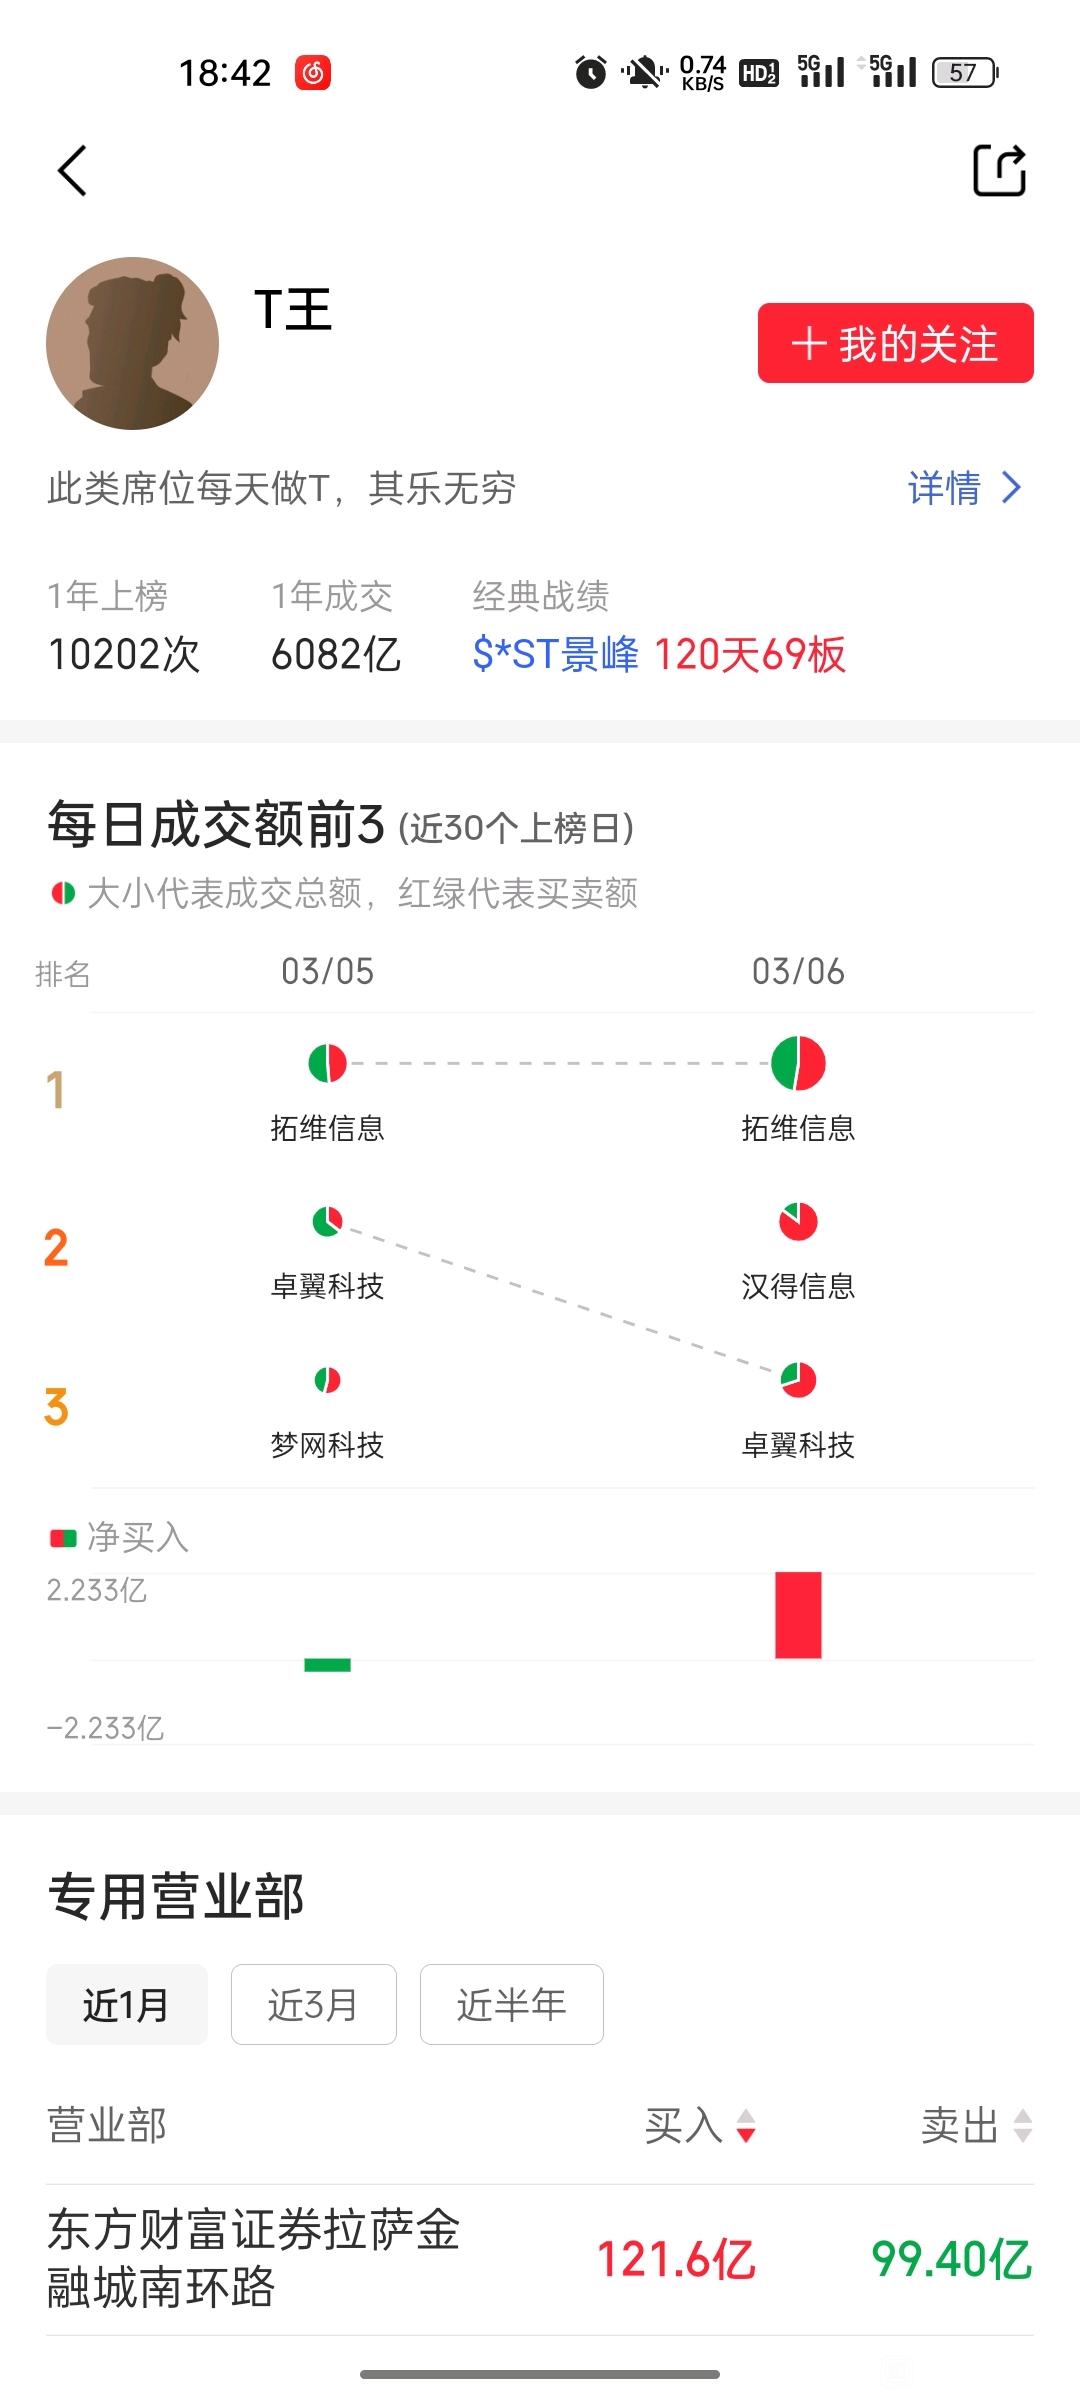Tap the 03/06 卓翼科技 pie icon
This screenshot has width=1080, height=2400.
pyautogui.click(x=798, y=1380)
